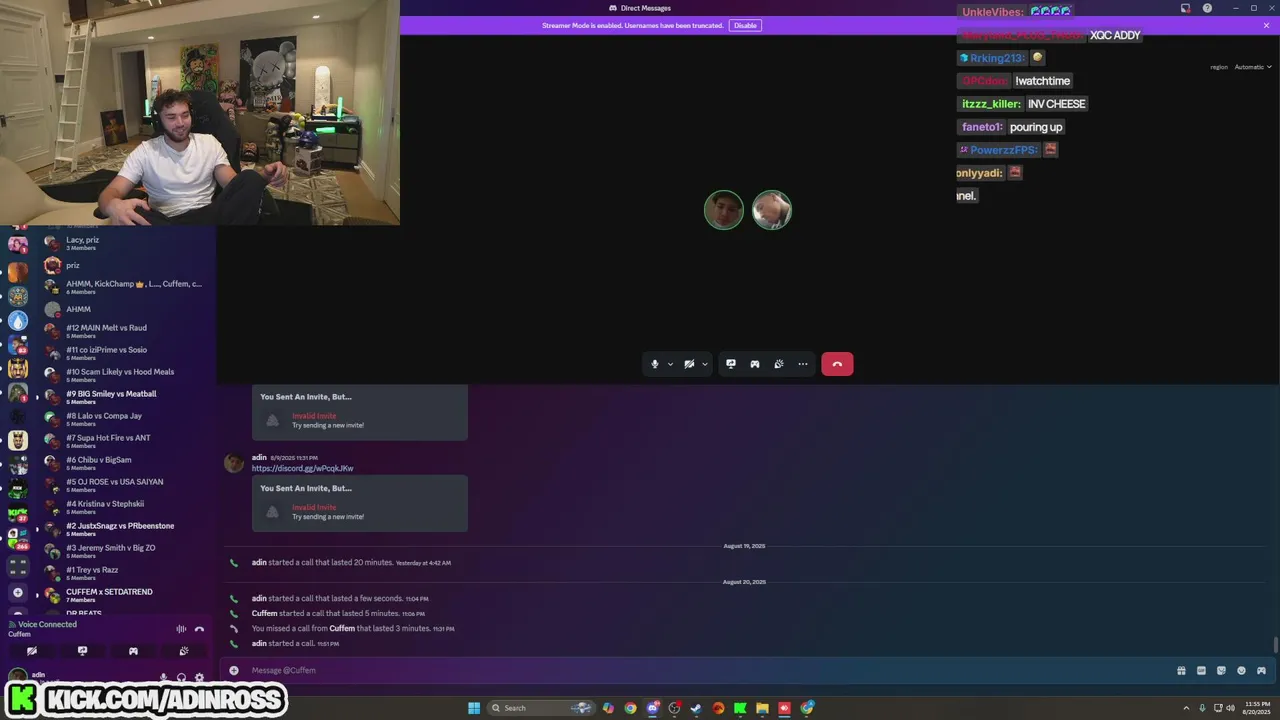Open taskbar volume control

(1230, 708)
